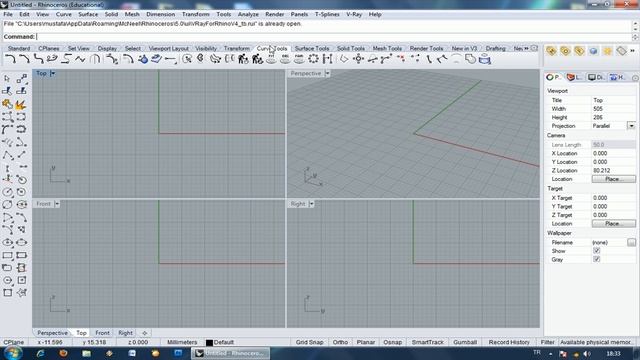Click the Z Location value 80.212
The height and width of the screenshot is (360, 640).
pyautogui.click(x=613, y=171)
